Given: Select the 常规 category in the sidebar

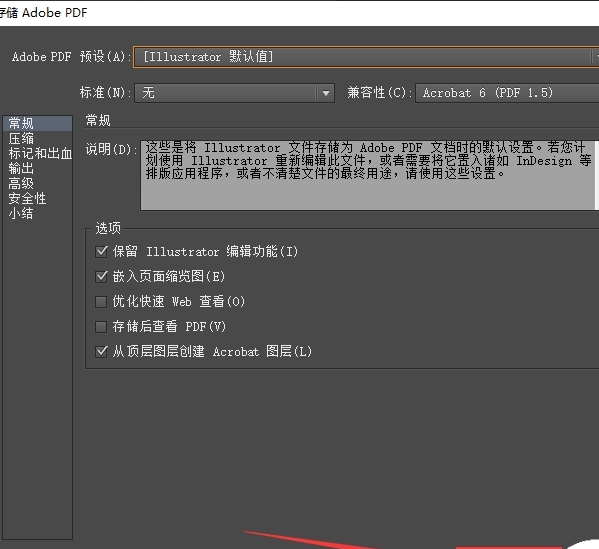Looking at the screenshot, I should point(37,123).
